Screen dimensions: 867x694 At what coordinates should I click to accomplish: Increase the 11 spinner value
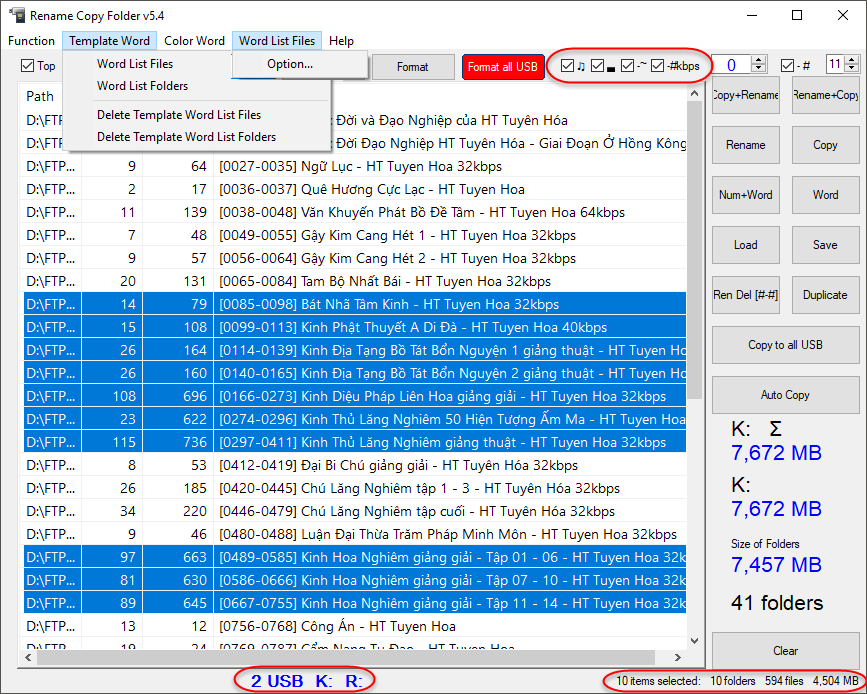852,60
